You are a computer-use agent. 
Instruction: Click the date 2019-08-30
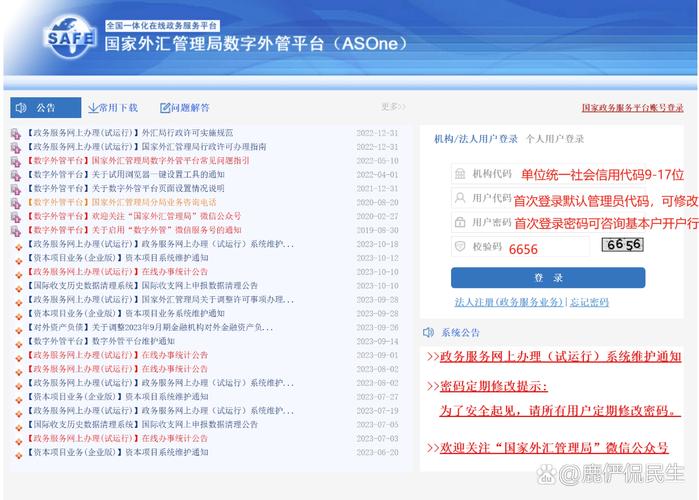(377, 230)
